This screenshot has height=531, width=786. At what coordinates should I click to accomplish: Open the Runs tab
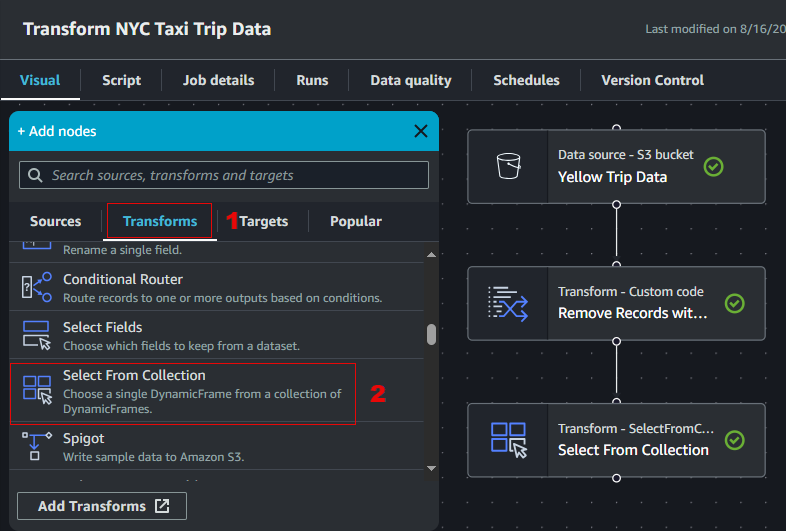click(x=312, y=80)
